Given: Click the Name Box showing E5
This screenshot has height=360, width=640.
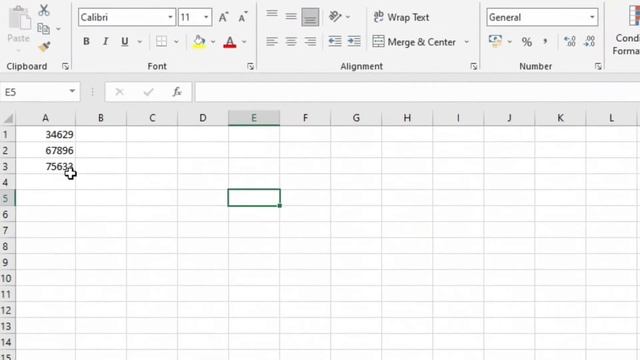Looking at the screenshot, I should pos(33,92).
